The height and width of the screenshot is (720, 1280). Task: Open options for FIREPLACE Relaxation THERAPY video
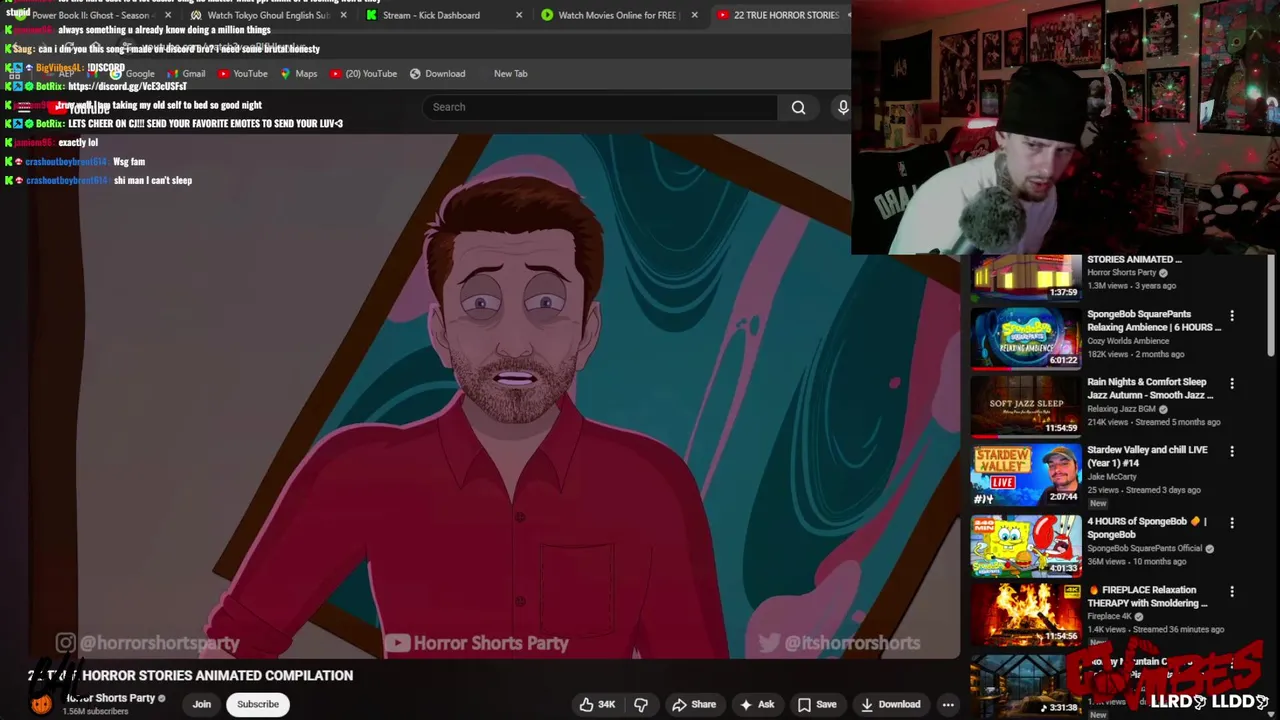(x=1232, y=591)
